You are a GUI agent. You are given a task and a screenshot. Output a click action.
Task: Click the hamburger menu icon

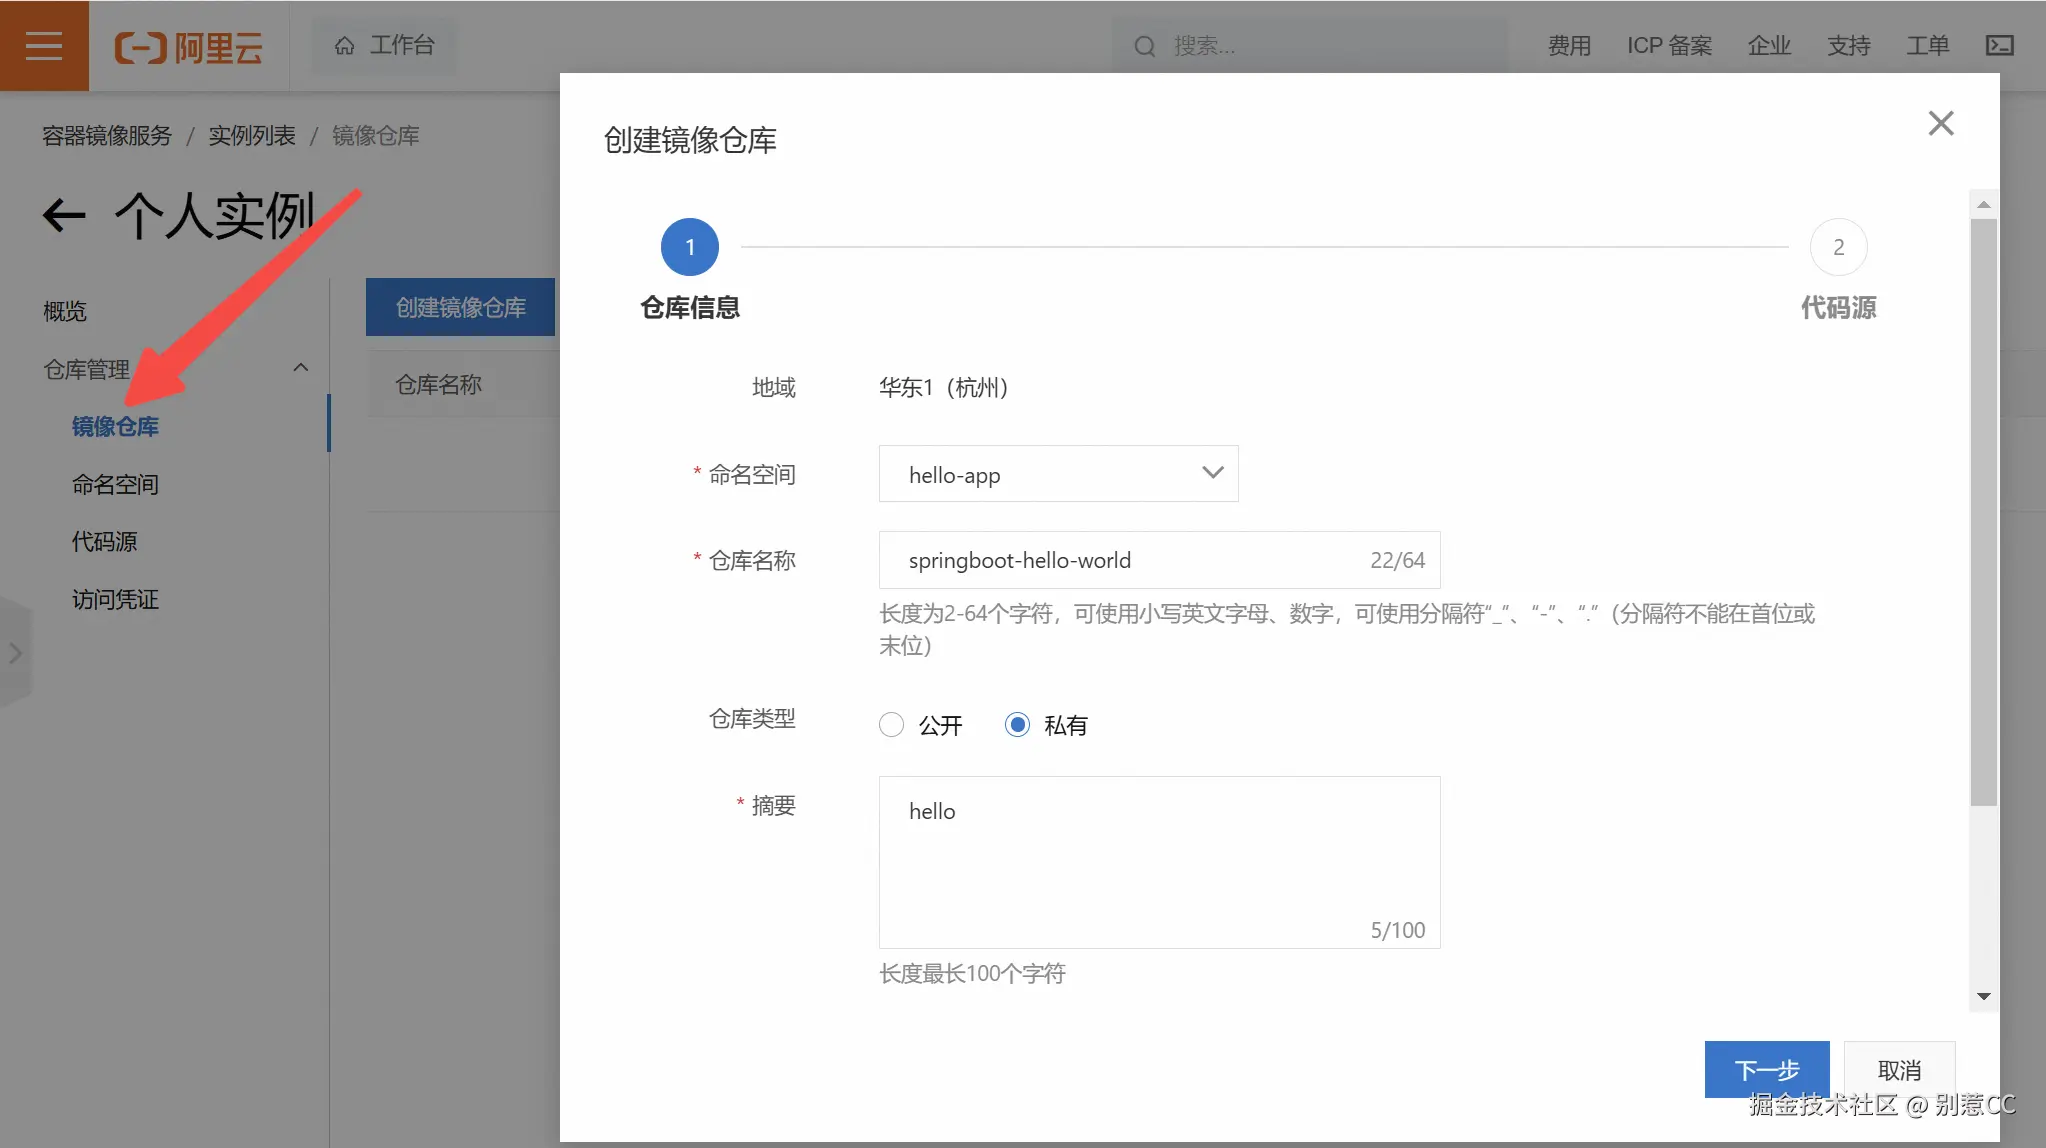[x=44, y=46]
